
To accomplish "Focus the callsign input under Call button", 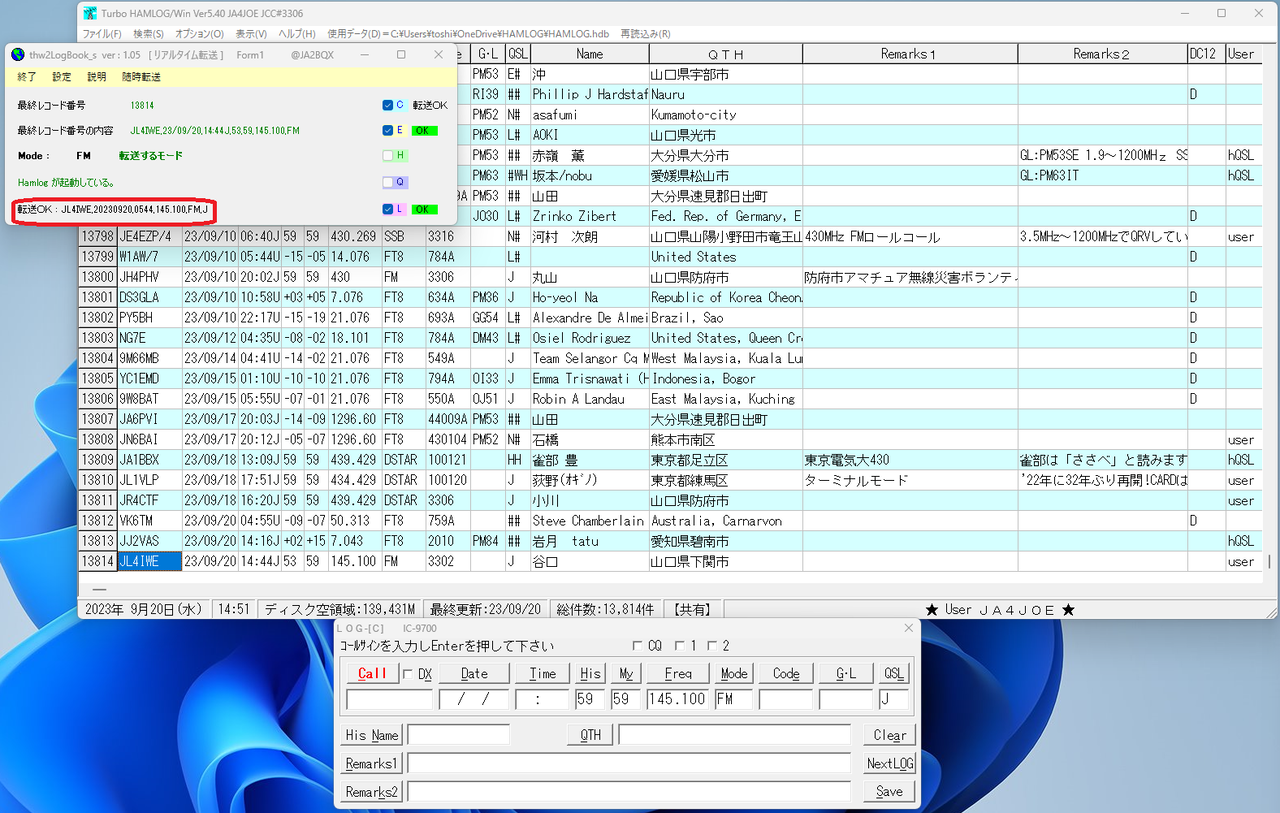I will (389, 699).
